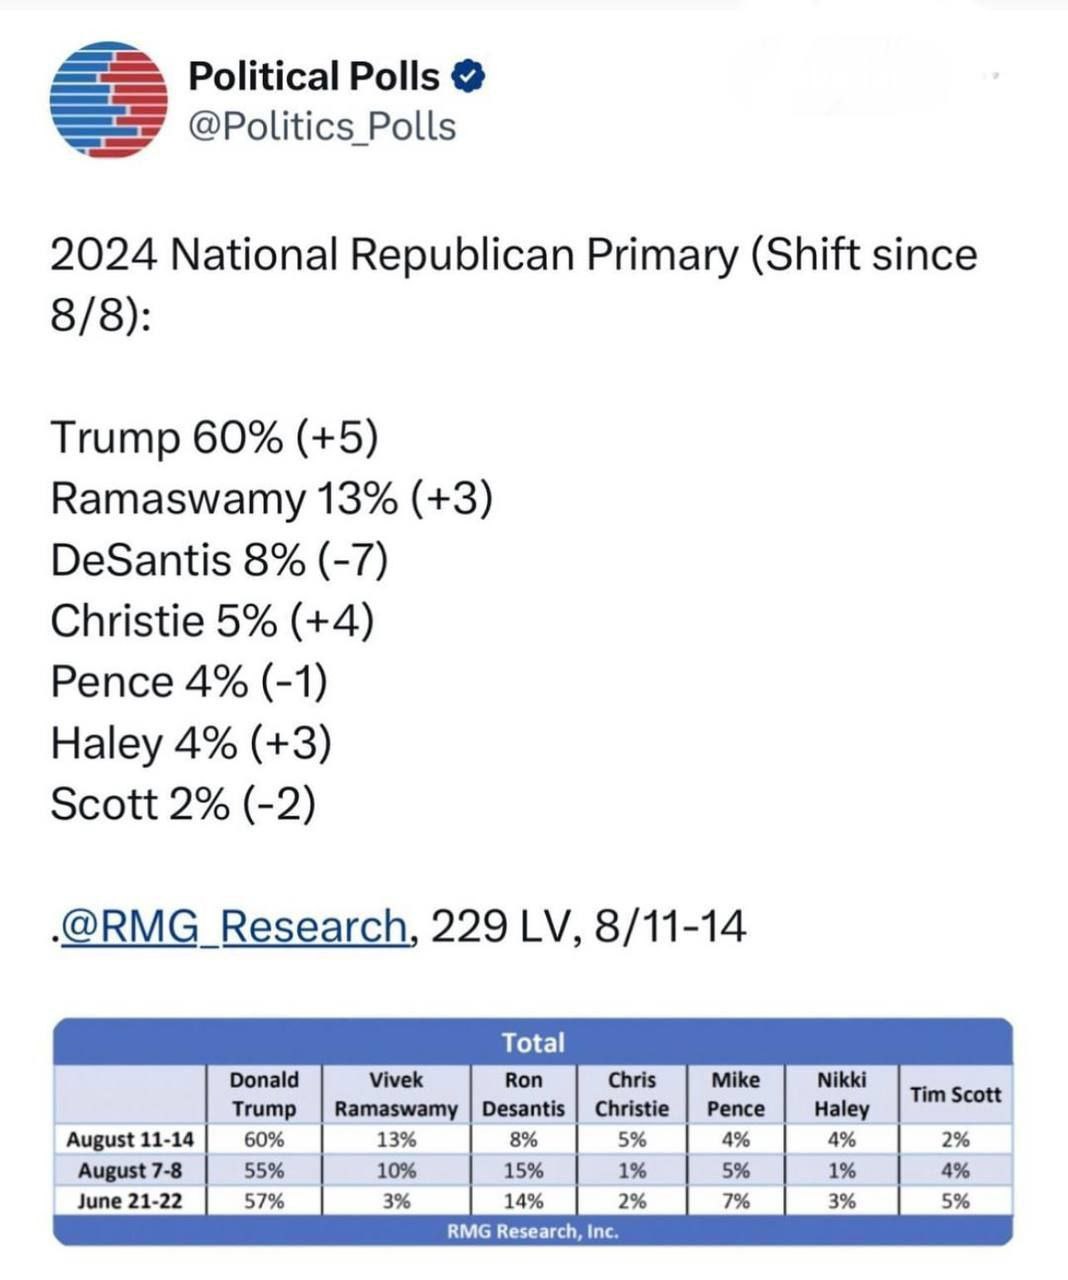1068x1280 pixels.
Task: Click the "Ramaswamy 13% (+3)" text line
Action: (x=271, y=499)
